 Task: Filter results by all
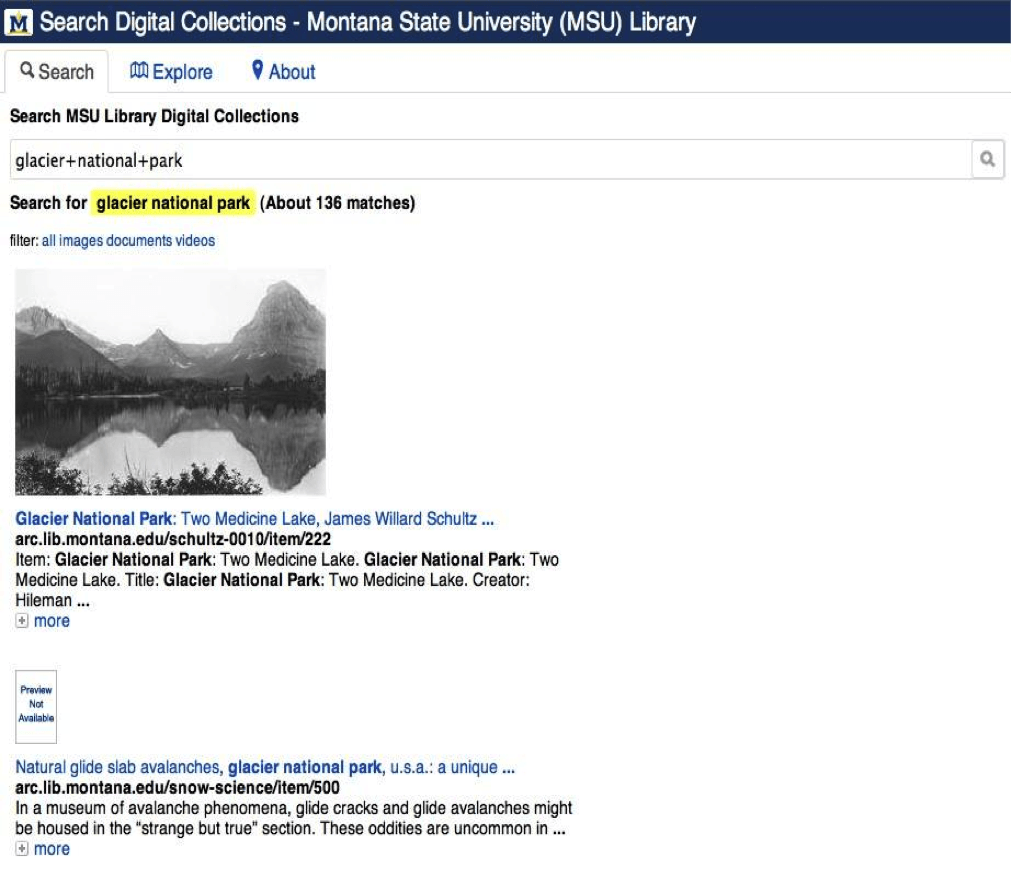tap(49, 241)
